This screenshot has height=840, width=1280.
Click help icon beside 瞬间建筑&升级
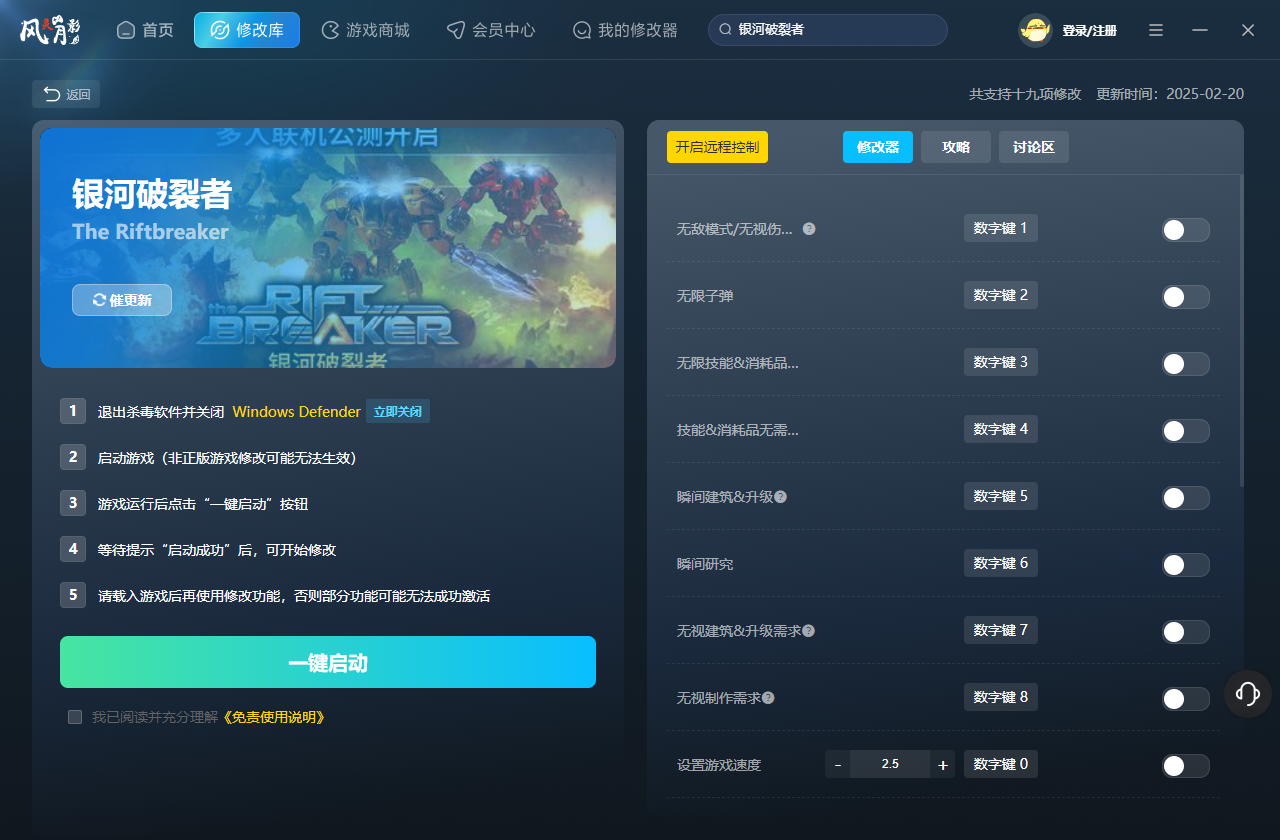[x=780, y=497]
